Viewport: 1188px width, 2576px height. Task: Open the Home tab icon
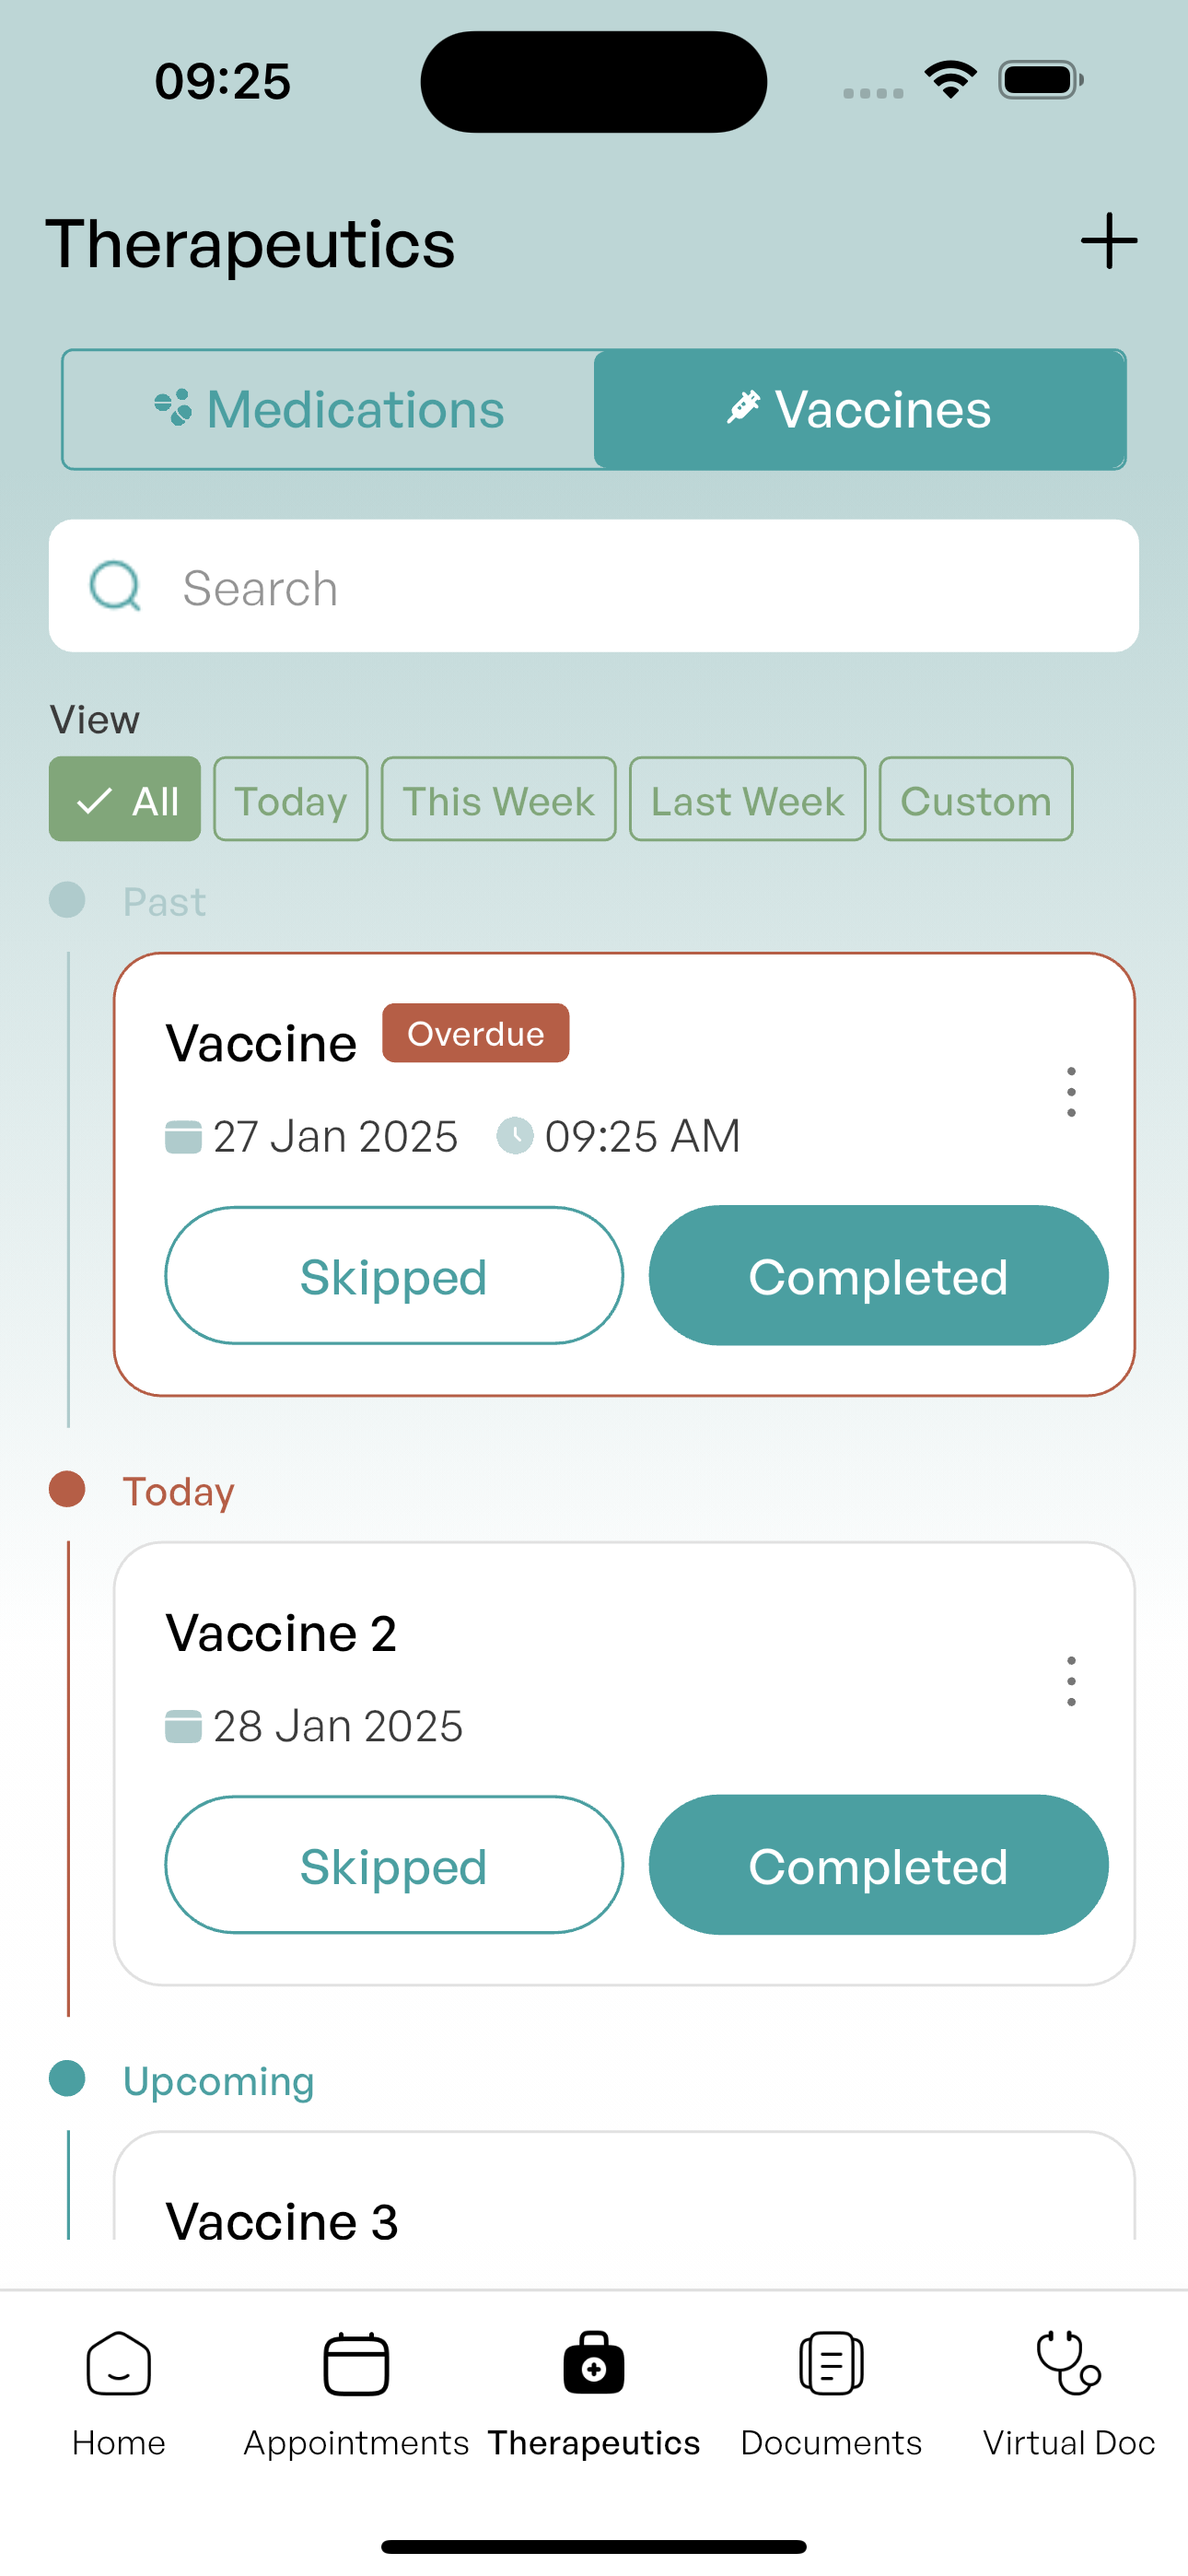coord(118,2365)
